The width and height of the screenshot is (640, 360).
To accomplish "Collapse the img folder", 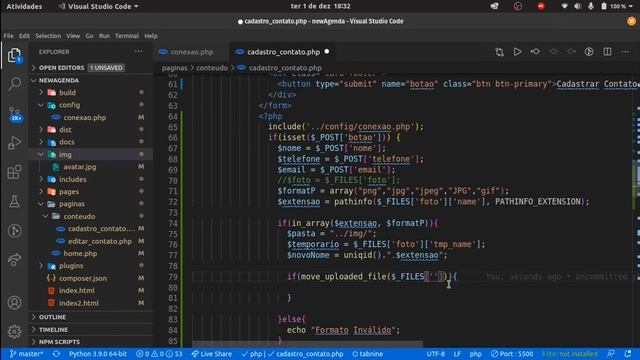I will [65, 155].
